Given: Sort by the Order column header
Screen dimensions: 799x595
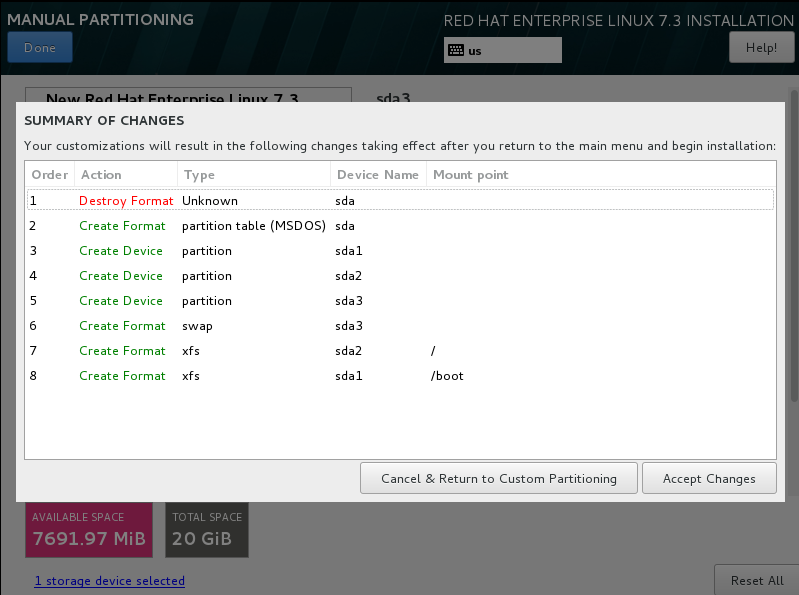Looking at the screenshot, I should (x=50, y=175).
